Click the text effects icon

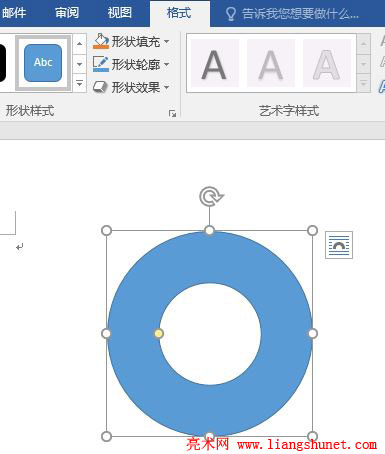point(382,86)
